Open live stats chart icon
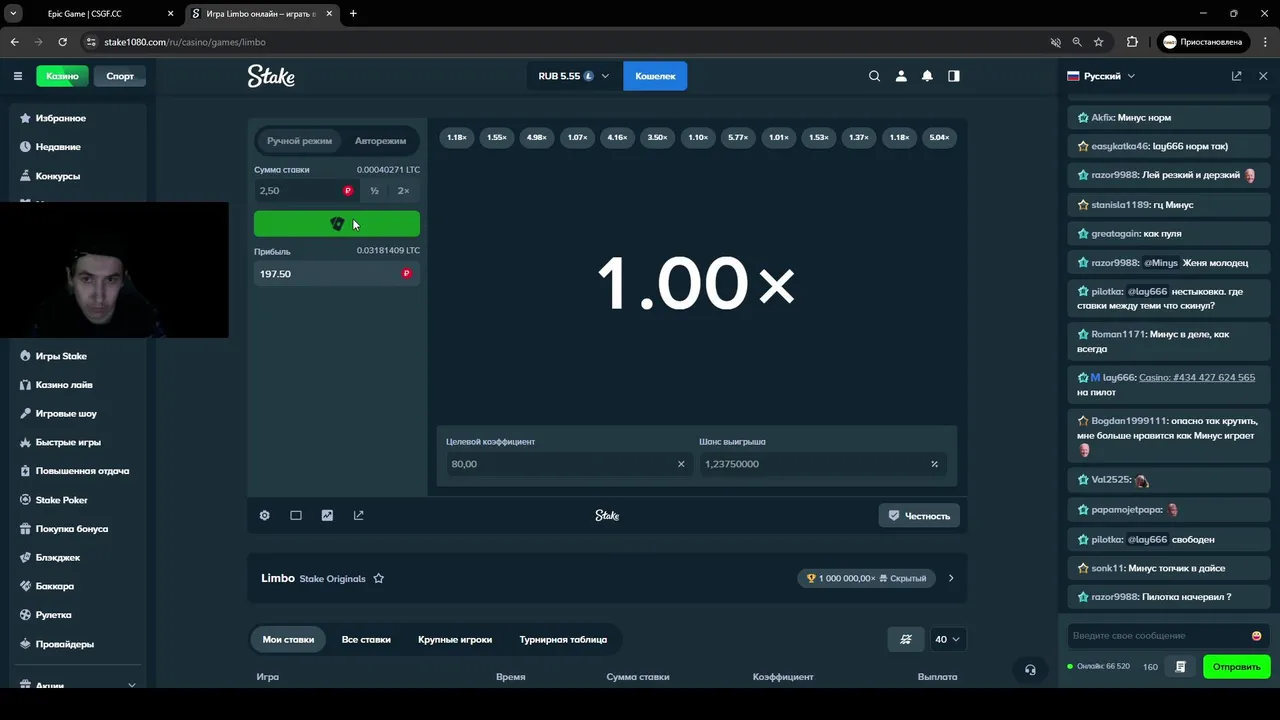This screenshot has width=1280, height=720. click(x=327, y=515)
